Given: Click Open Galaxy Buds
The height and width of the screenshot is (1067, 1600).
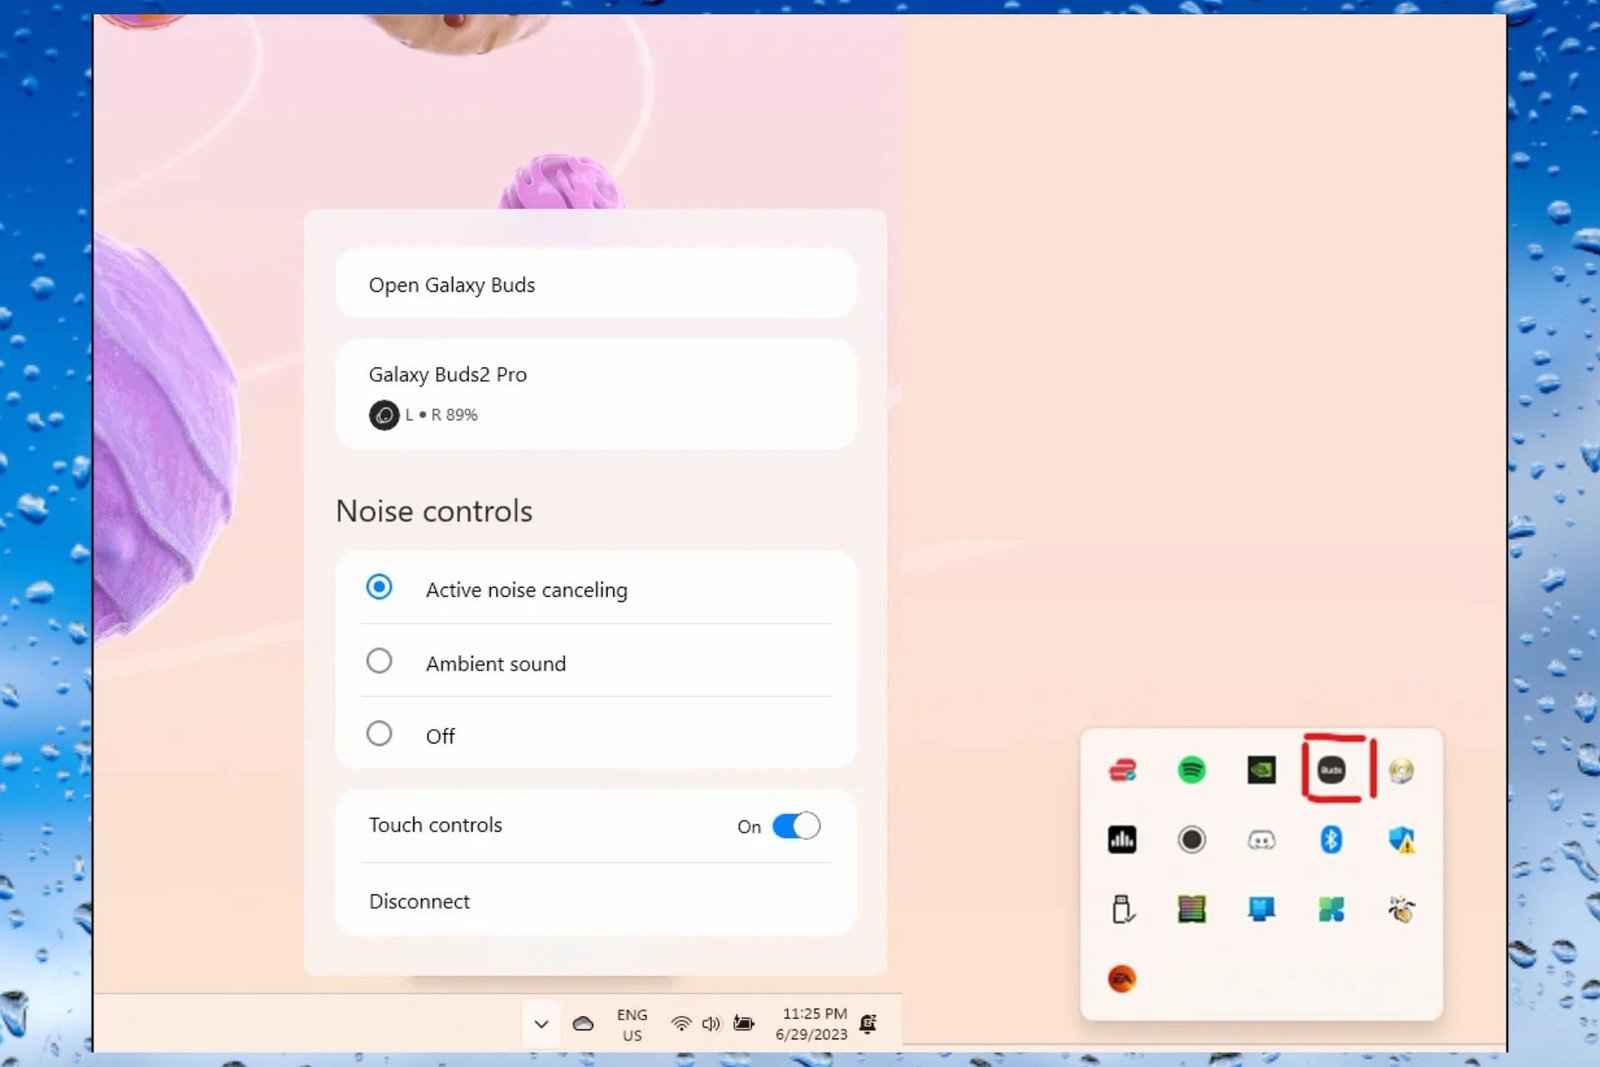Looking at the screenshot, I should [596, 284].
